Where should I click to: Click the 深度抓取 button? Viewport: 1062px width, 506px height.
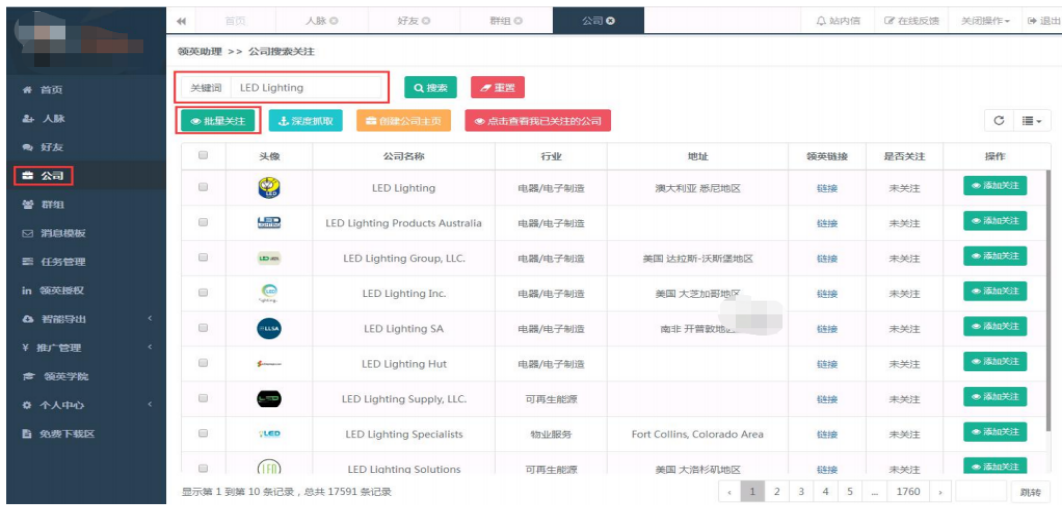(305, 121)
